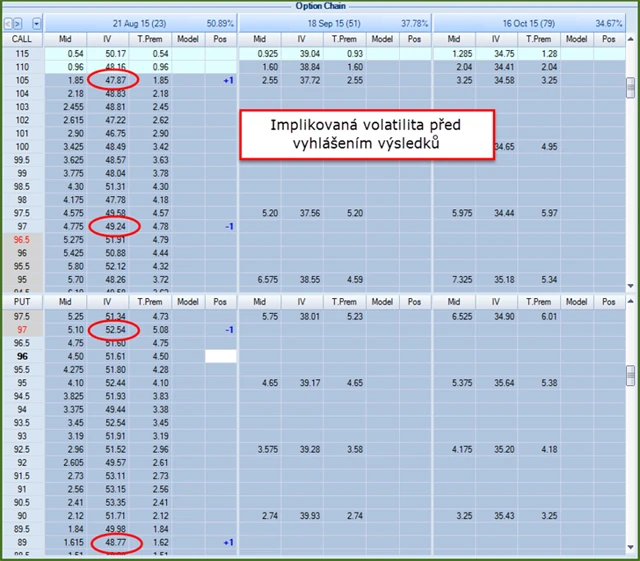Click IV value 53.11 in PUT 91.5 row

click(x=116, y=476)
